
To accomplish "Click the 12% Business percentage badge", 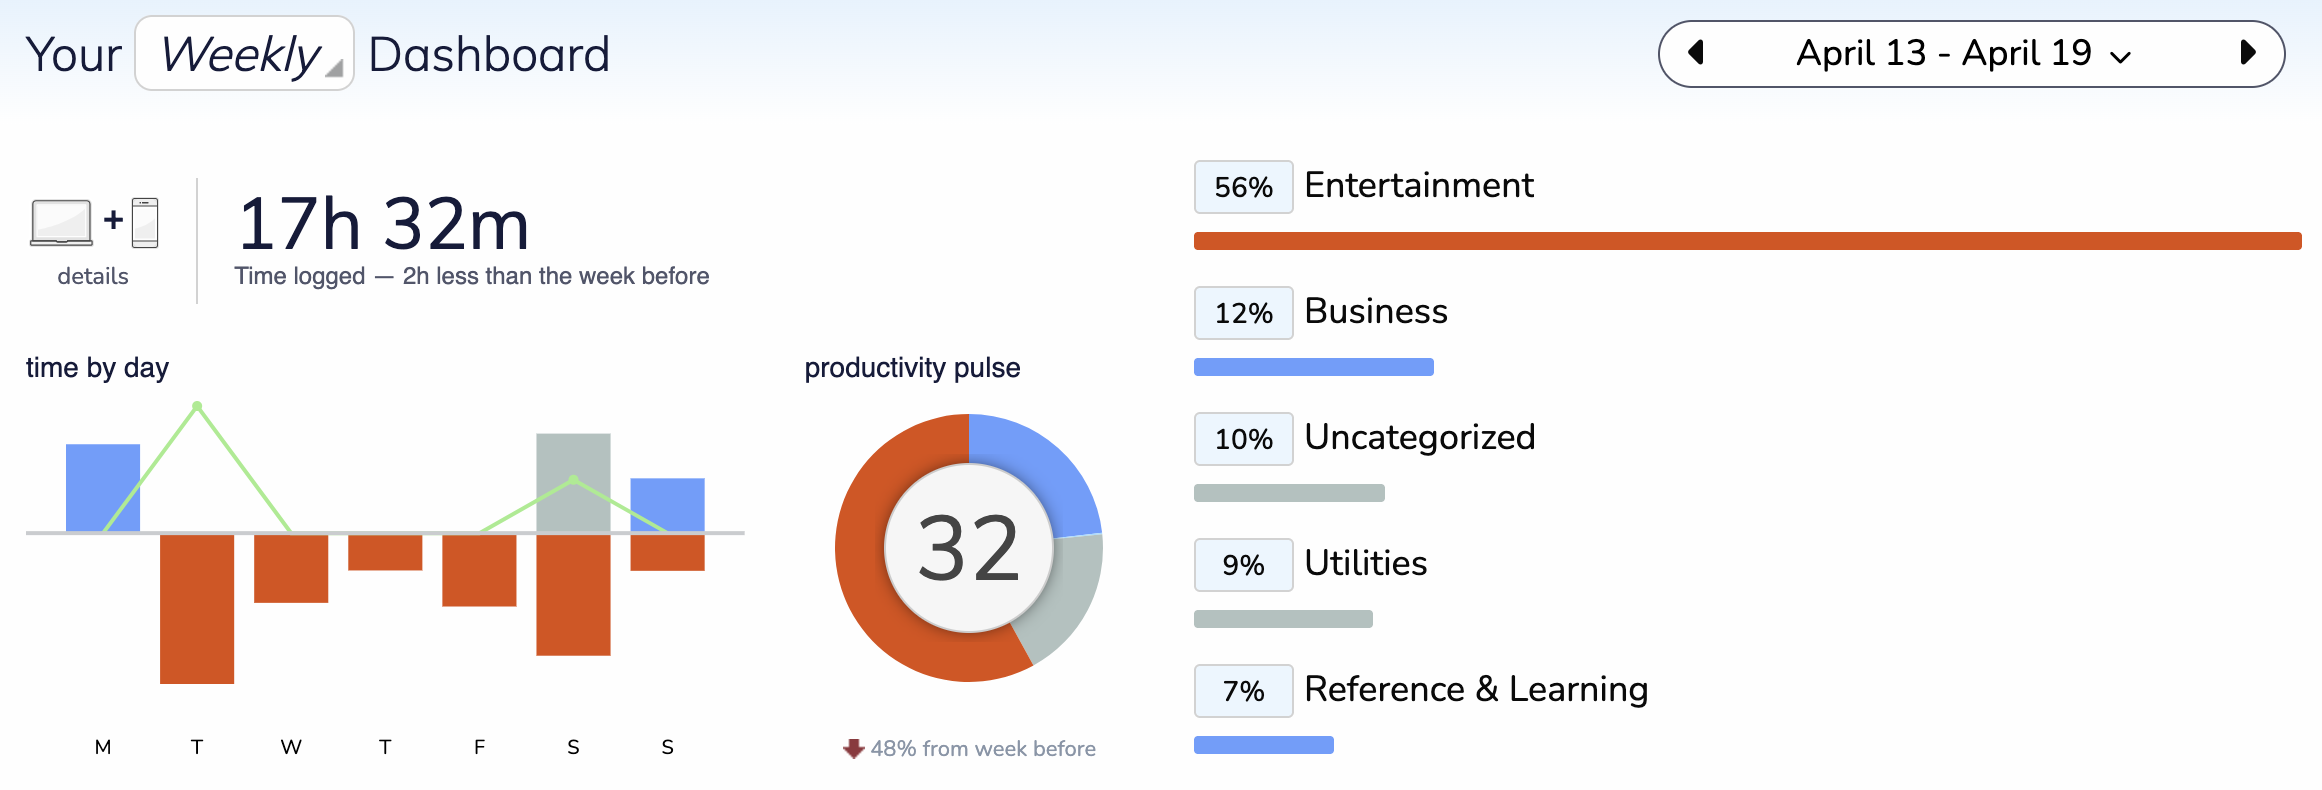I will (x=1243, y=313).
